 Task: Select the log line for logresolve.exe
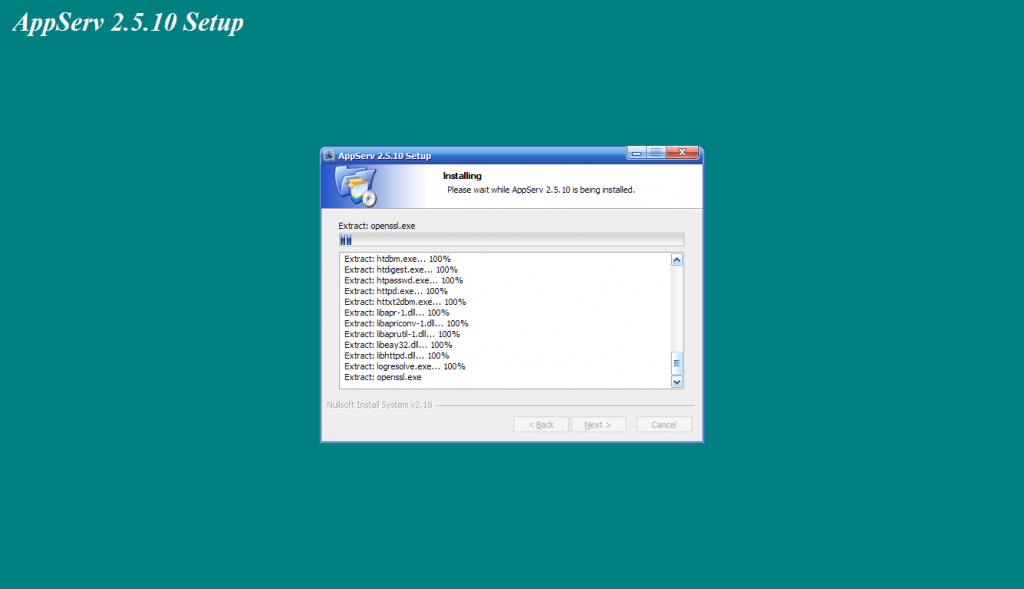coord(405,367)
